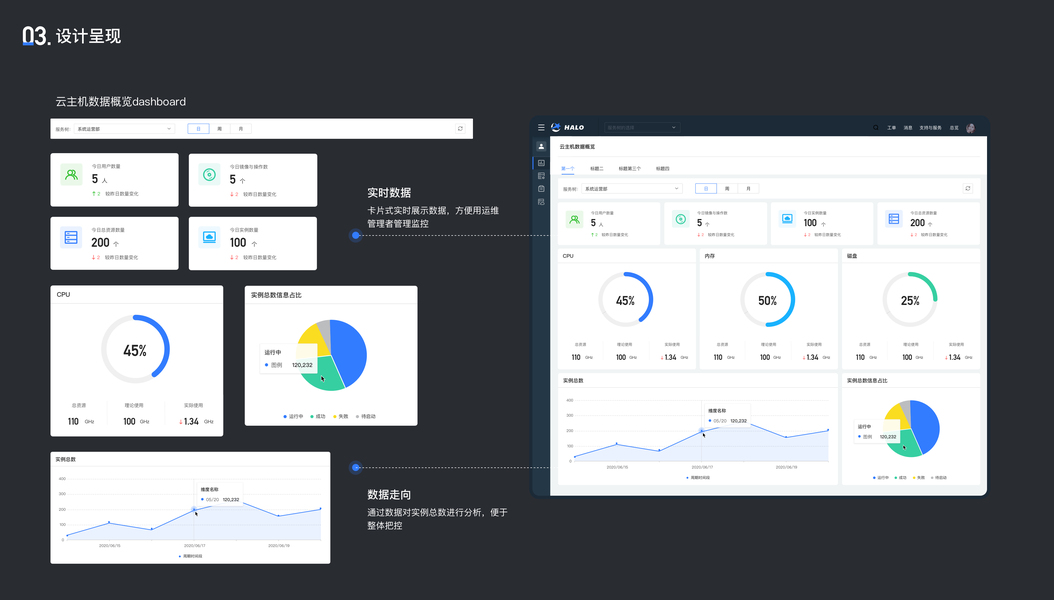Screen dimensions: 1054x600
Task: Open the service tree dropdown in the HALO top bar
Action: pos(641,128)
